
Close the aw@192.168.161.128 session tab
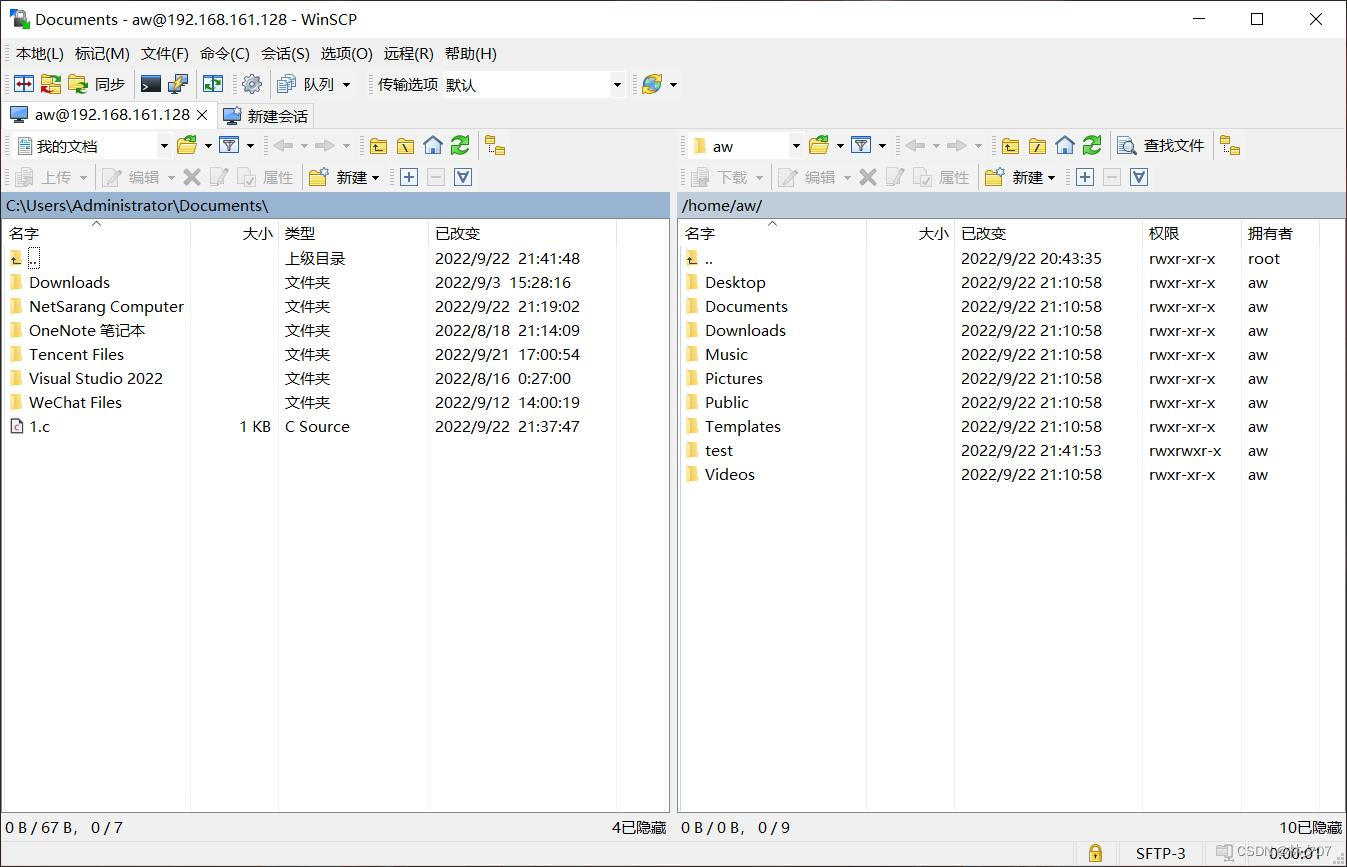point(202,115)
